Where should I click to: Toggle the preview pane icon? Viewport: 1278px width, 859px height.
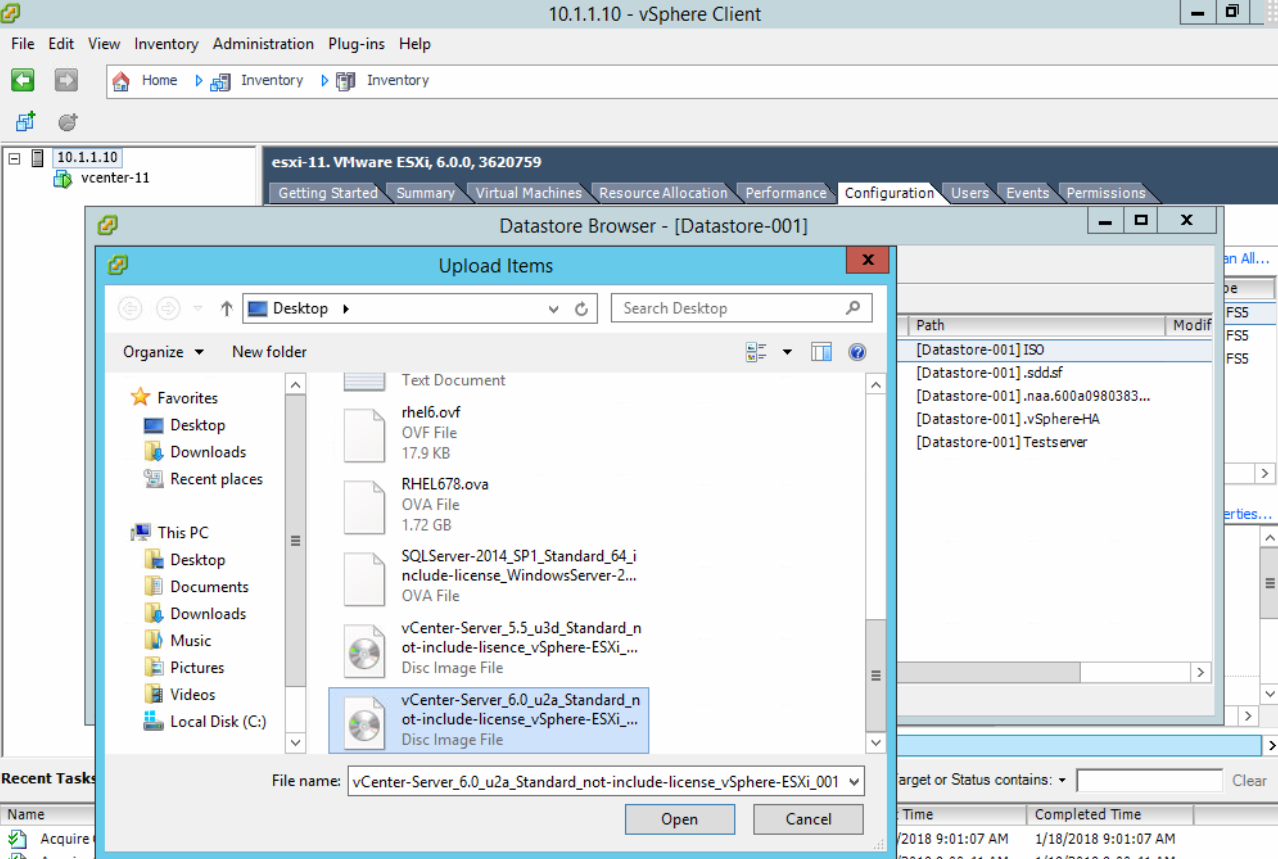(x=821, y=352)
